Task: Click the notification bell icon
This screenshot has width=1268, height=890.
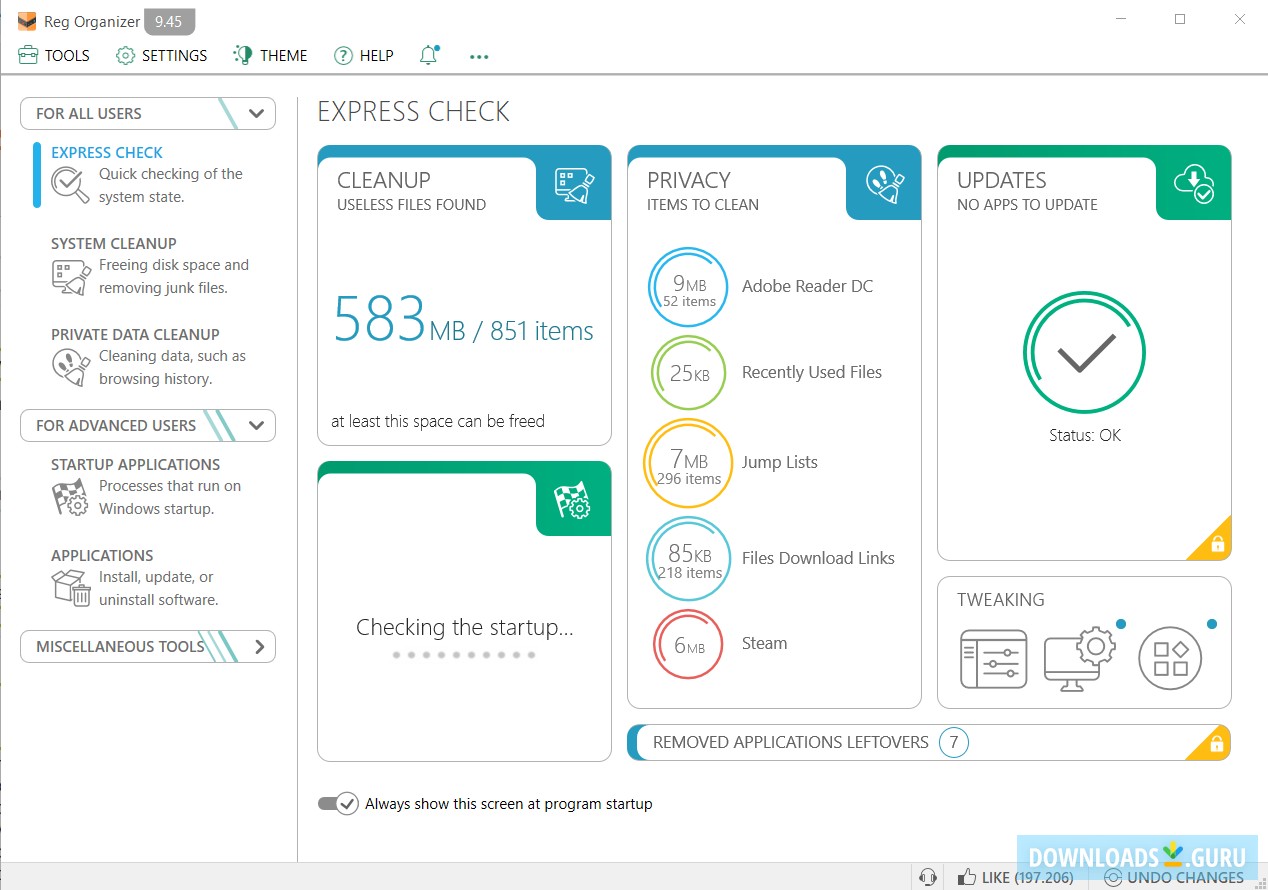Action: pyautogui.click(x=429, y=55)
